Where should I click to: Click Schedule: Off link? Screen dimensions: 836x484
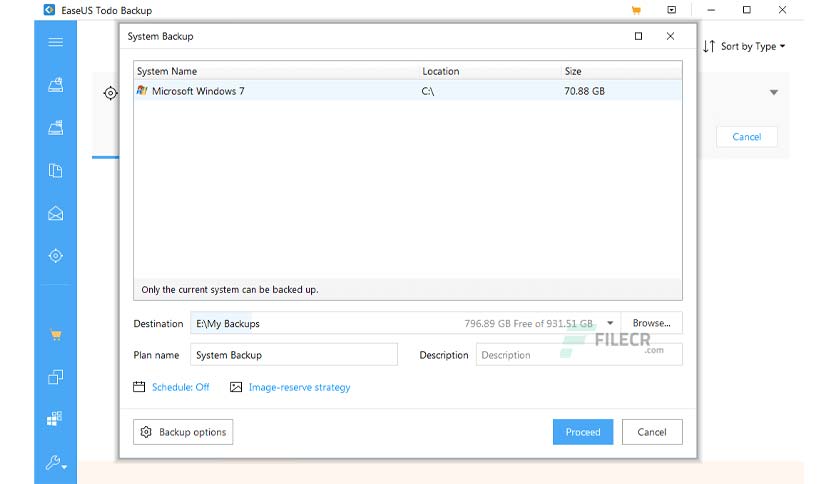click(180, 387)
